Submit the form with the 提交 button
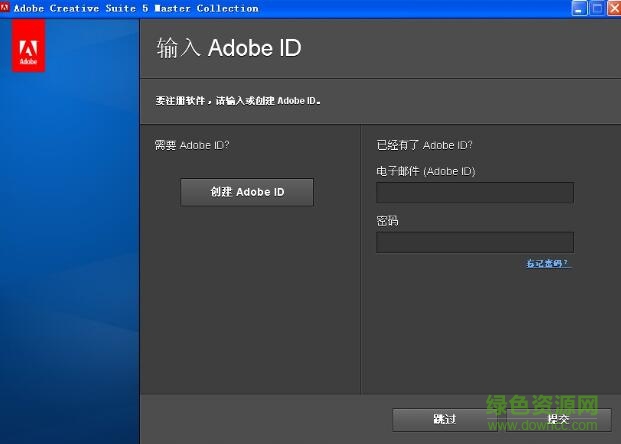 [558, 419]
